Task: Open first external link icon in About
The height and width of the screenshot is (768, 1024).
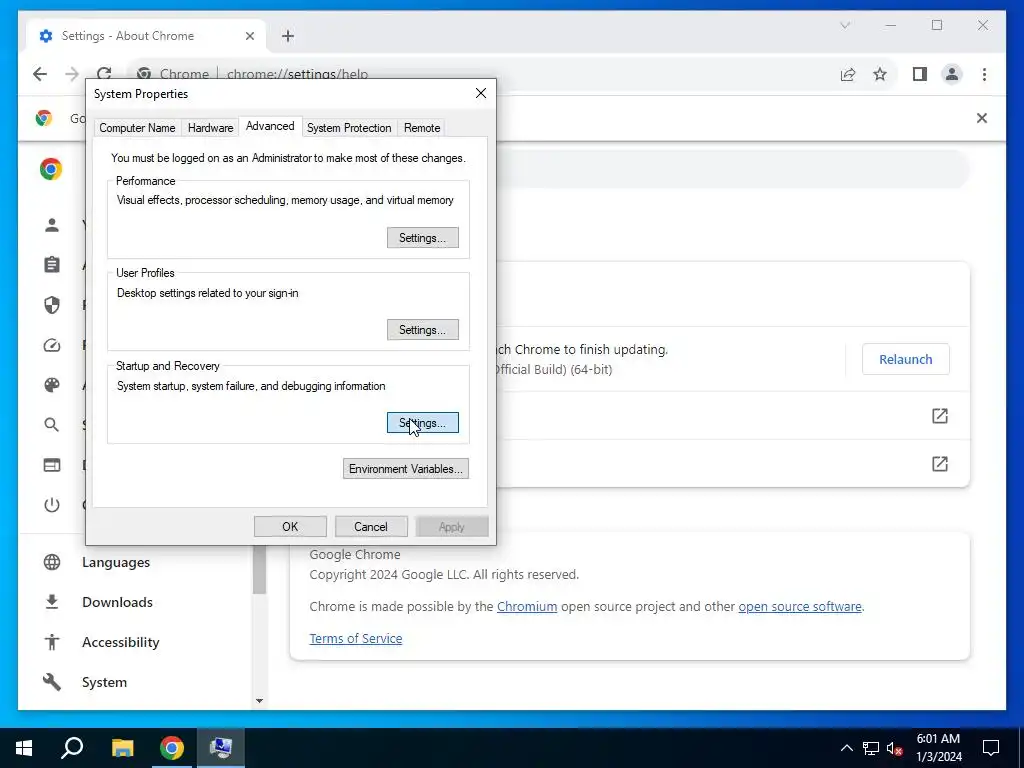Action: [x=940, y=416]
